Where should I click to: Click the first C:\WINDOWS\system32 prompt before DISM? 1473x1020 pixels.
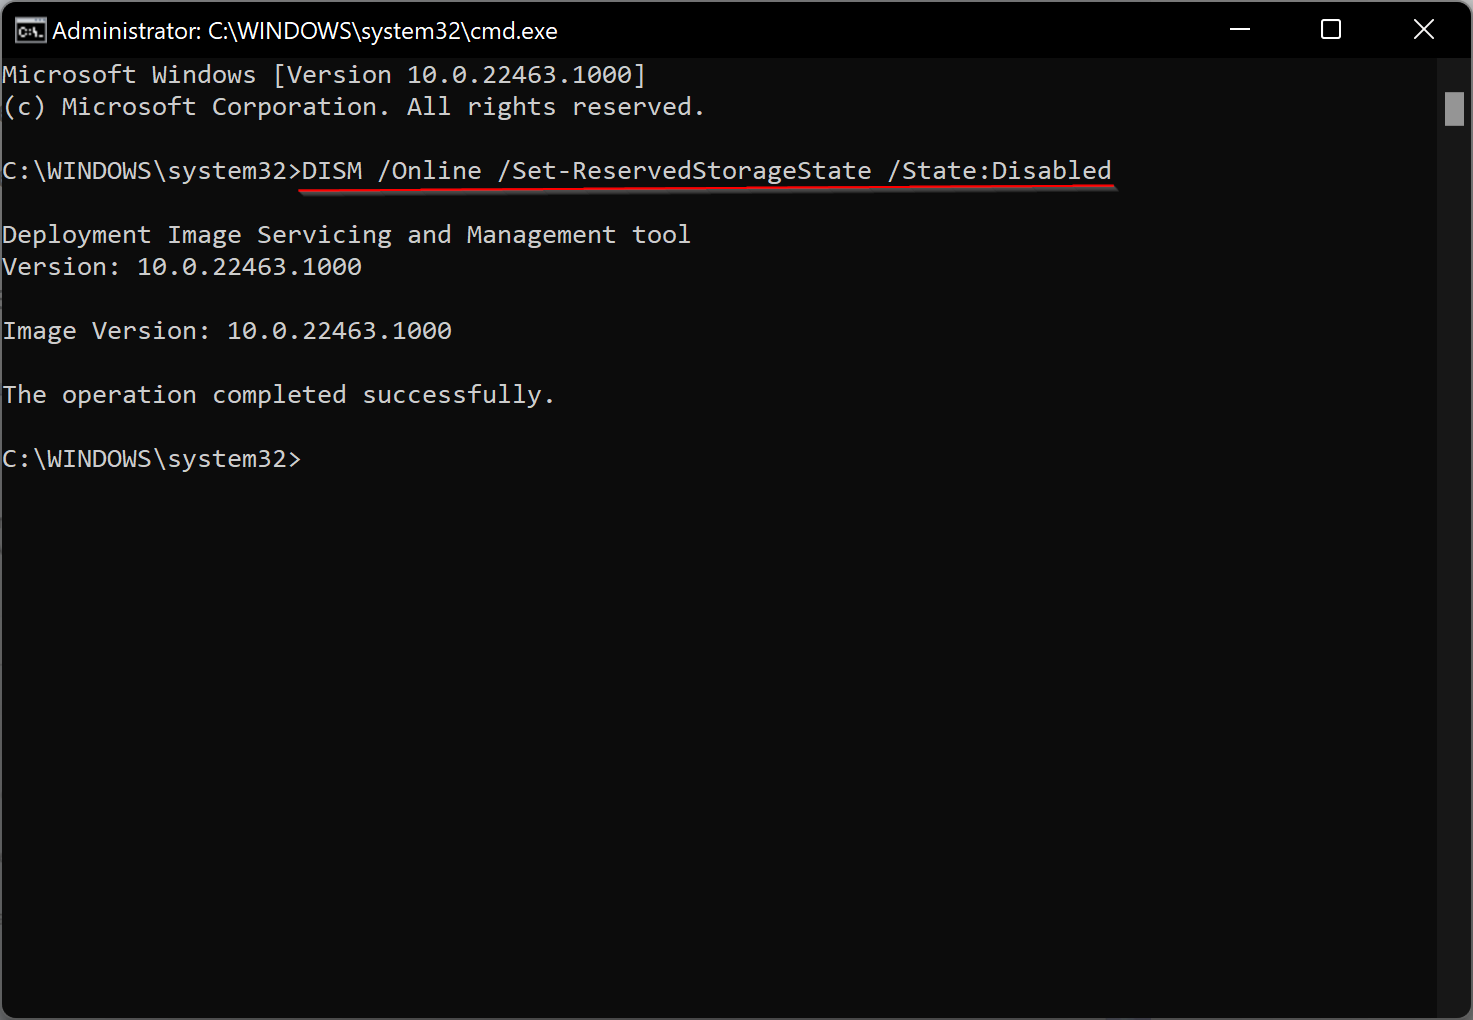pyautogui.click(x=151, y=171)
